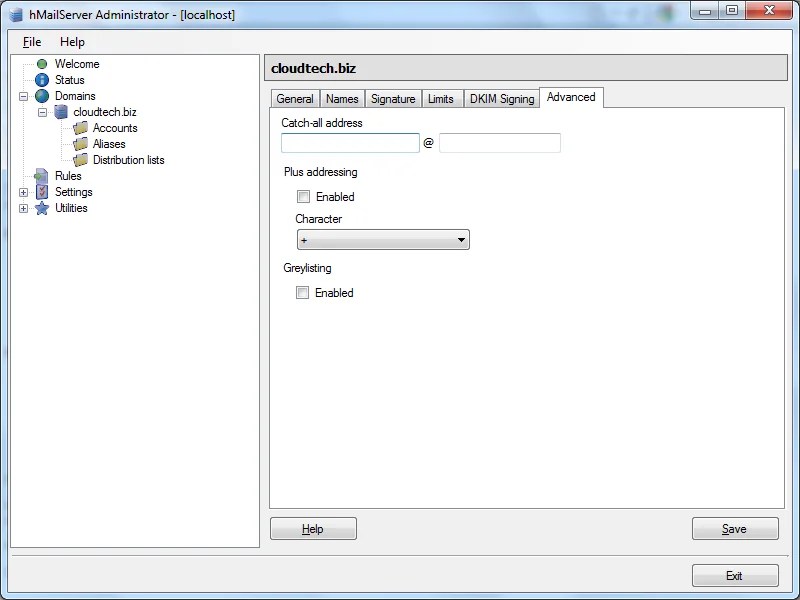This screenshot has height=600, width=800.
Task: Click the Accounts folder icon
Action: pyautogui.click(x=80, y=128)
